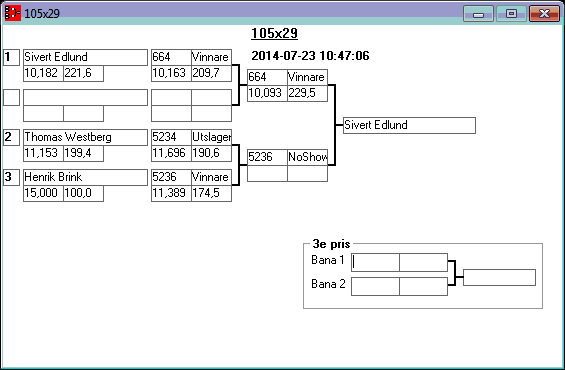Screen dimensions: 565x370
Task: Select the 15,000 time cell for Henrik Brink
Action: [43, 193]
